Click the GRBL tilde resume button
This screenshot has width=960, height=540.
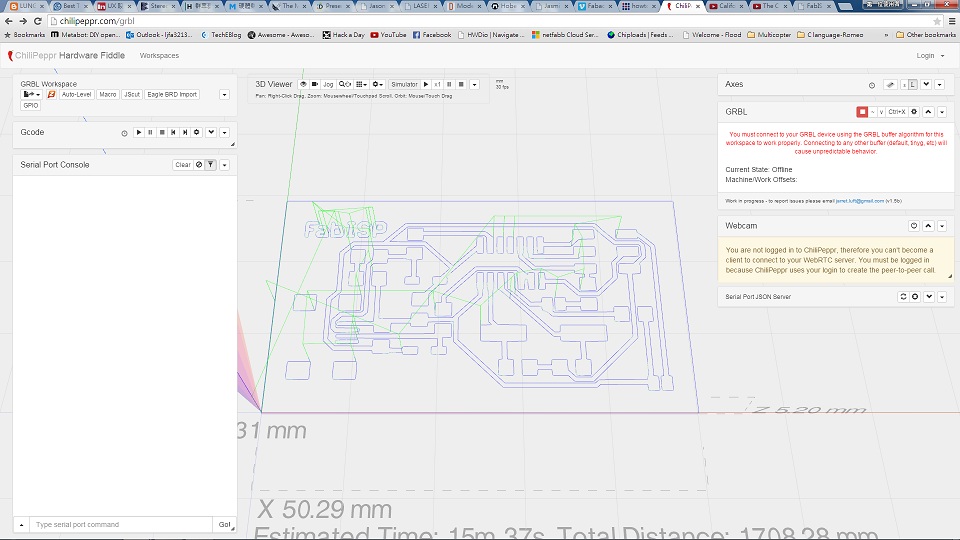coord(873,111)
